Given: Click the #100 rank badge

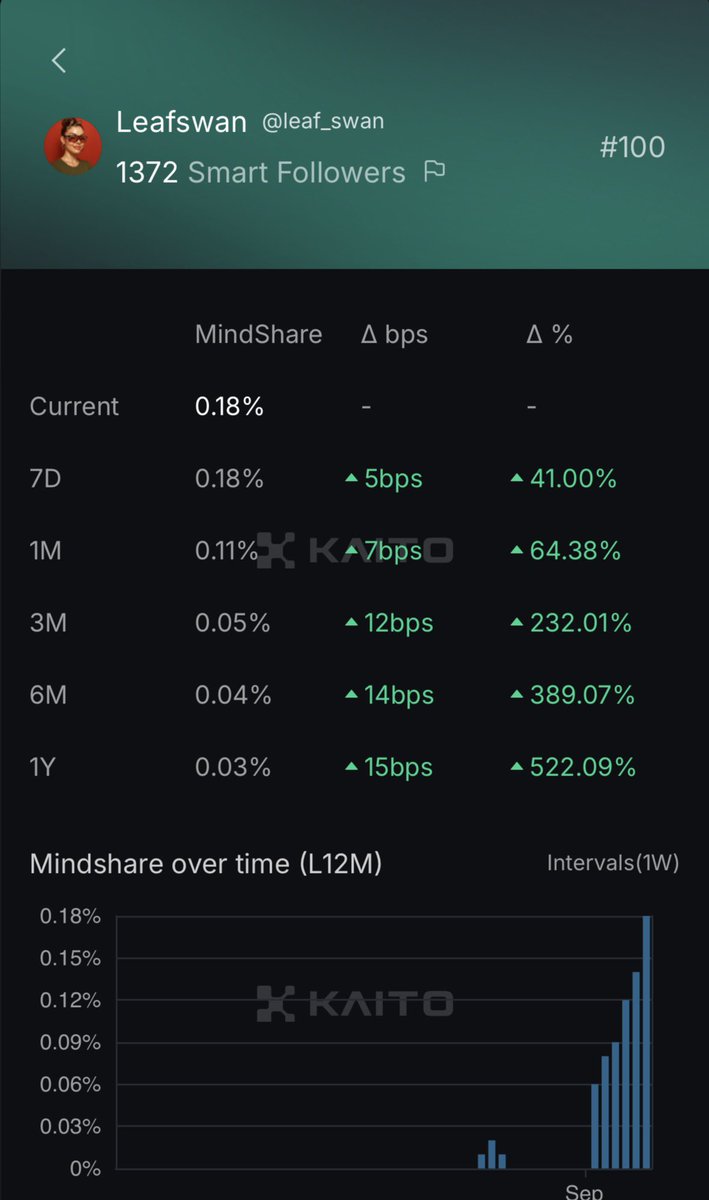Looking at the screenshot, I should tap(632, 147).
